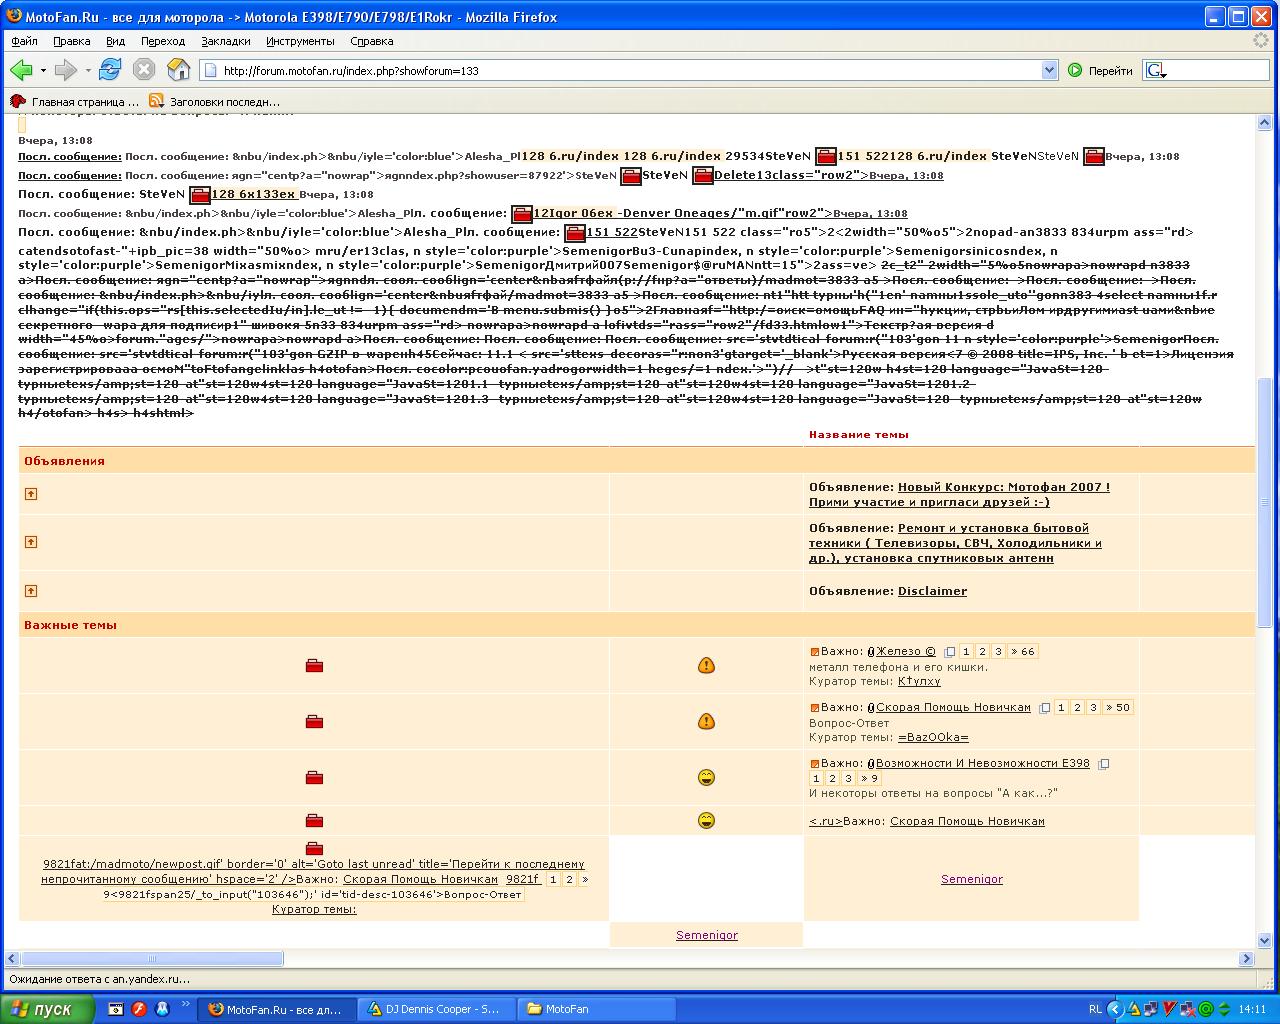
Task: Open the Закладки menu
Action: [226, 41]
